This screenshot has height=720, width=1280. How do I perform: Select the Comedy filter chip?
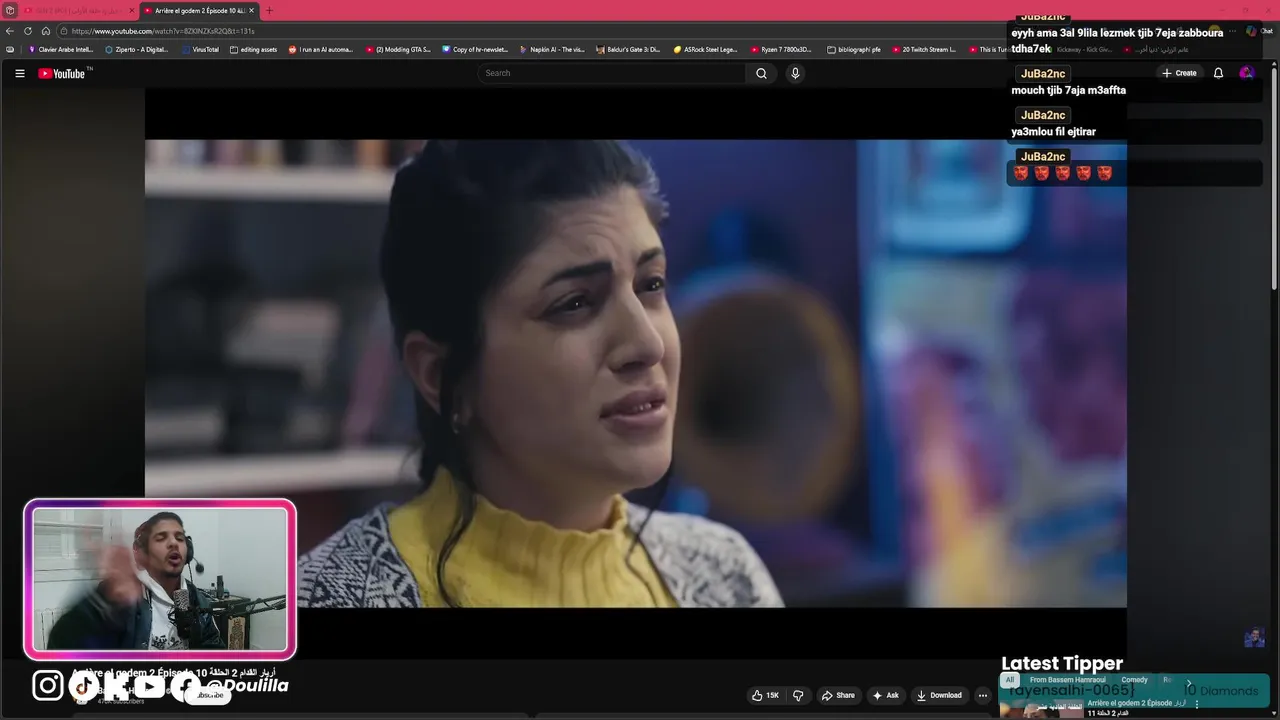(x=1134, y=680)
